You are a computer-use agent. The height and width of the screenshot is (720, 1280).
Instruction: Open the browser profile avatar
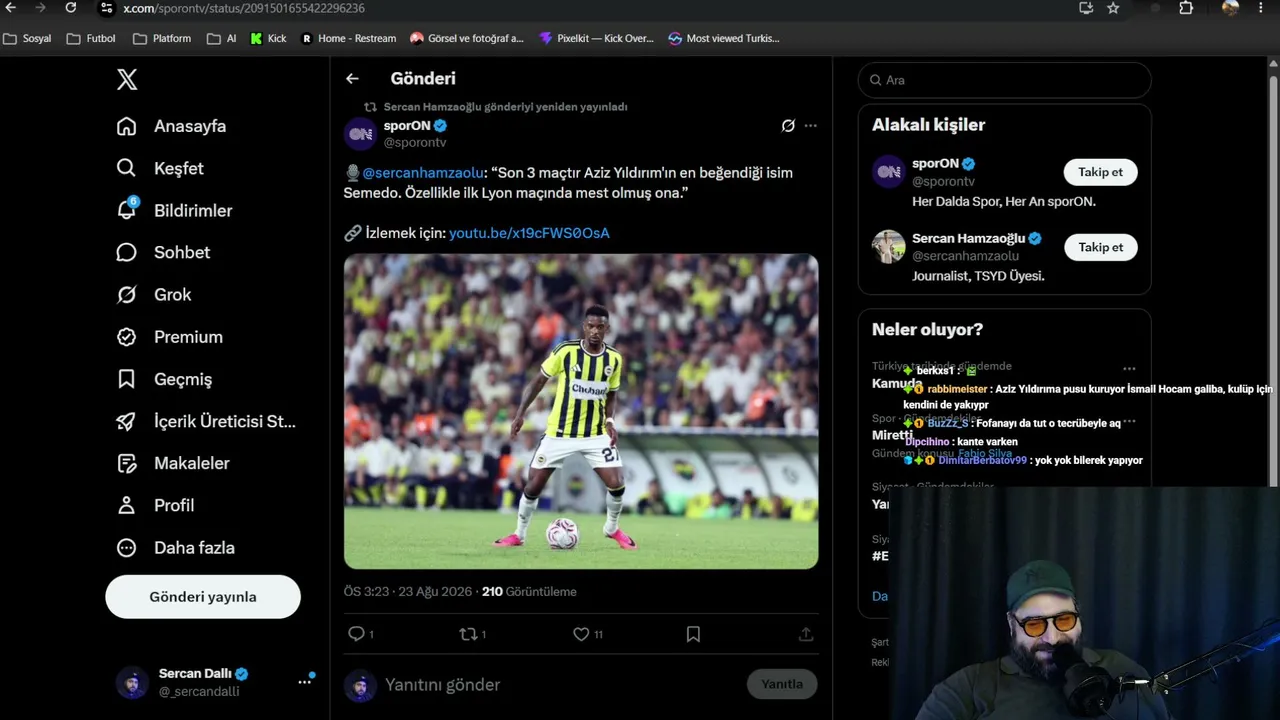click(x=1230, y=8)
